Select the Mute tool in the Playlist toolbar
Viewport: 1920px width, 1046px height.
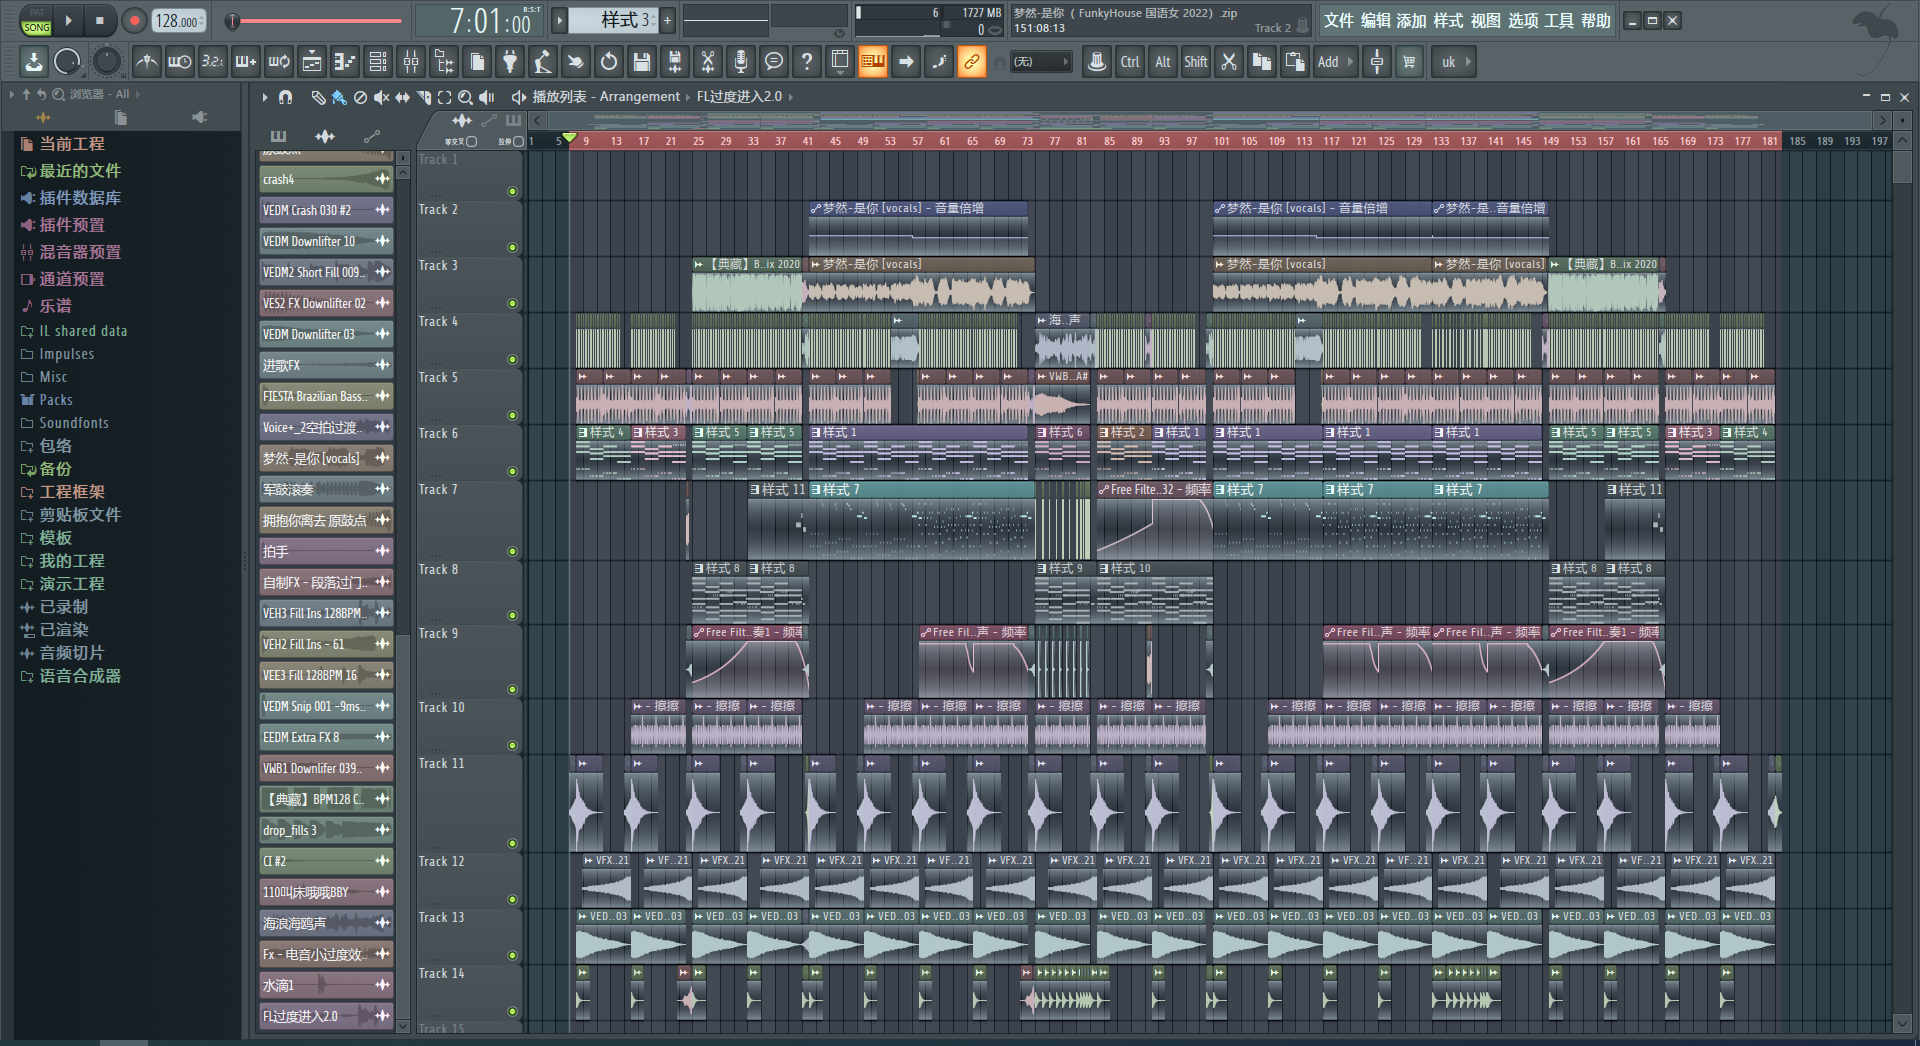[x=381, y=97]
